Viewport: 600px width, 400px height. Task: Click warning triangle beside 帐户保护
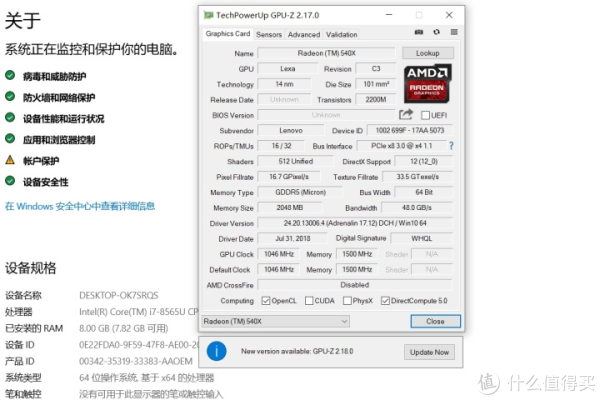click(10, 160)
